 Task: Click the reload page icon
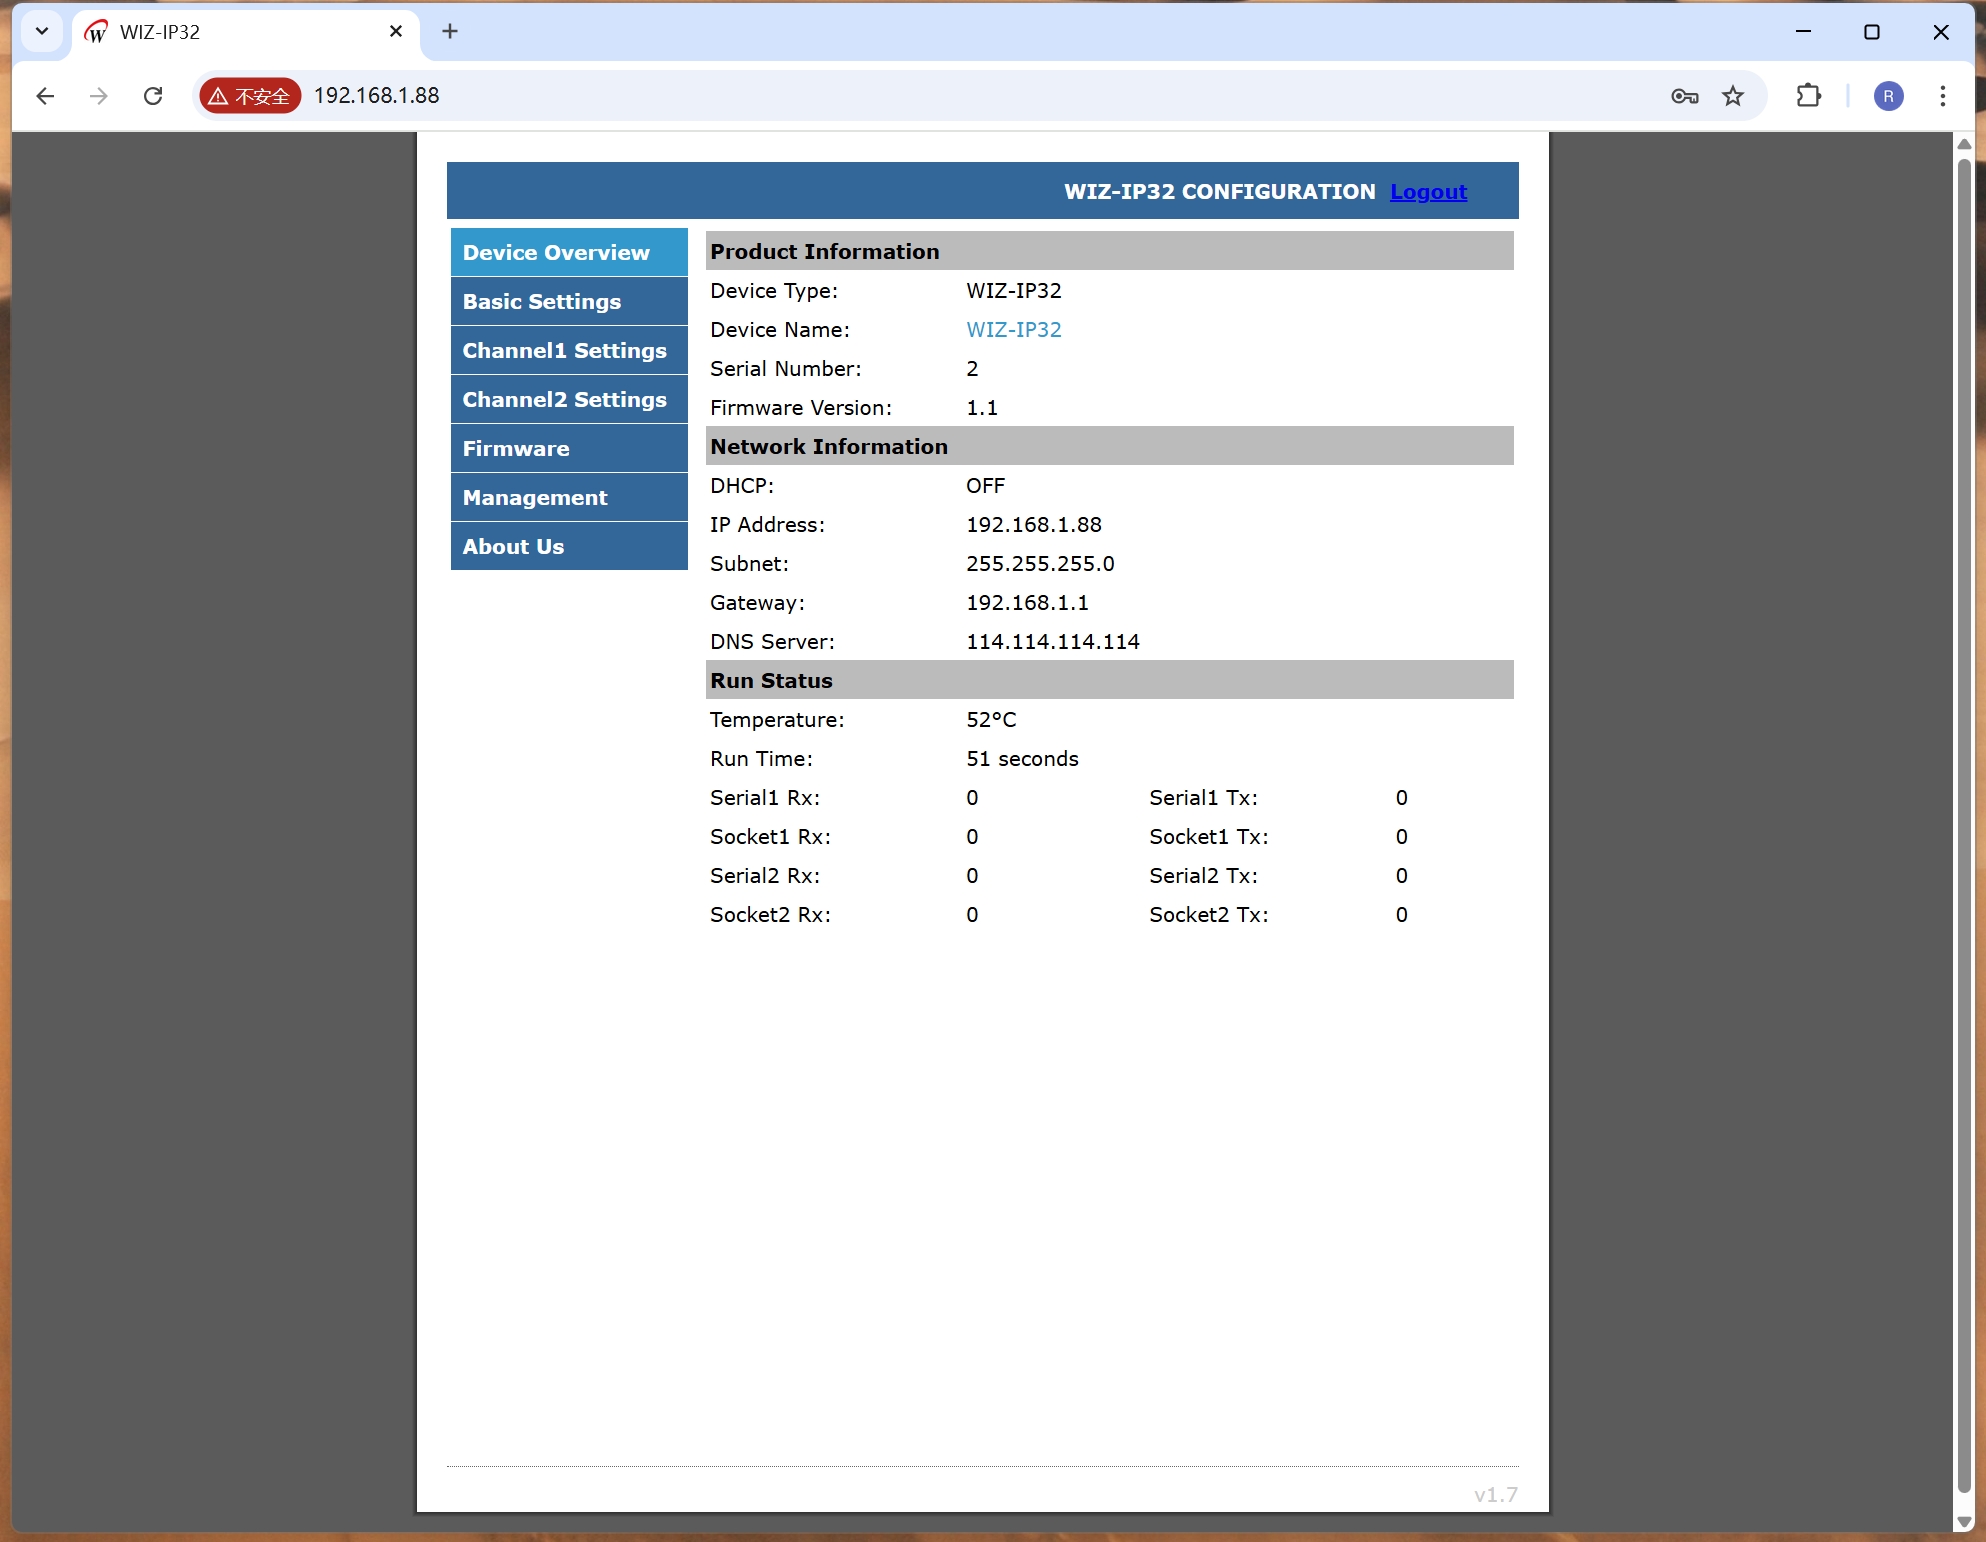pos(153,96)
